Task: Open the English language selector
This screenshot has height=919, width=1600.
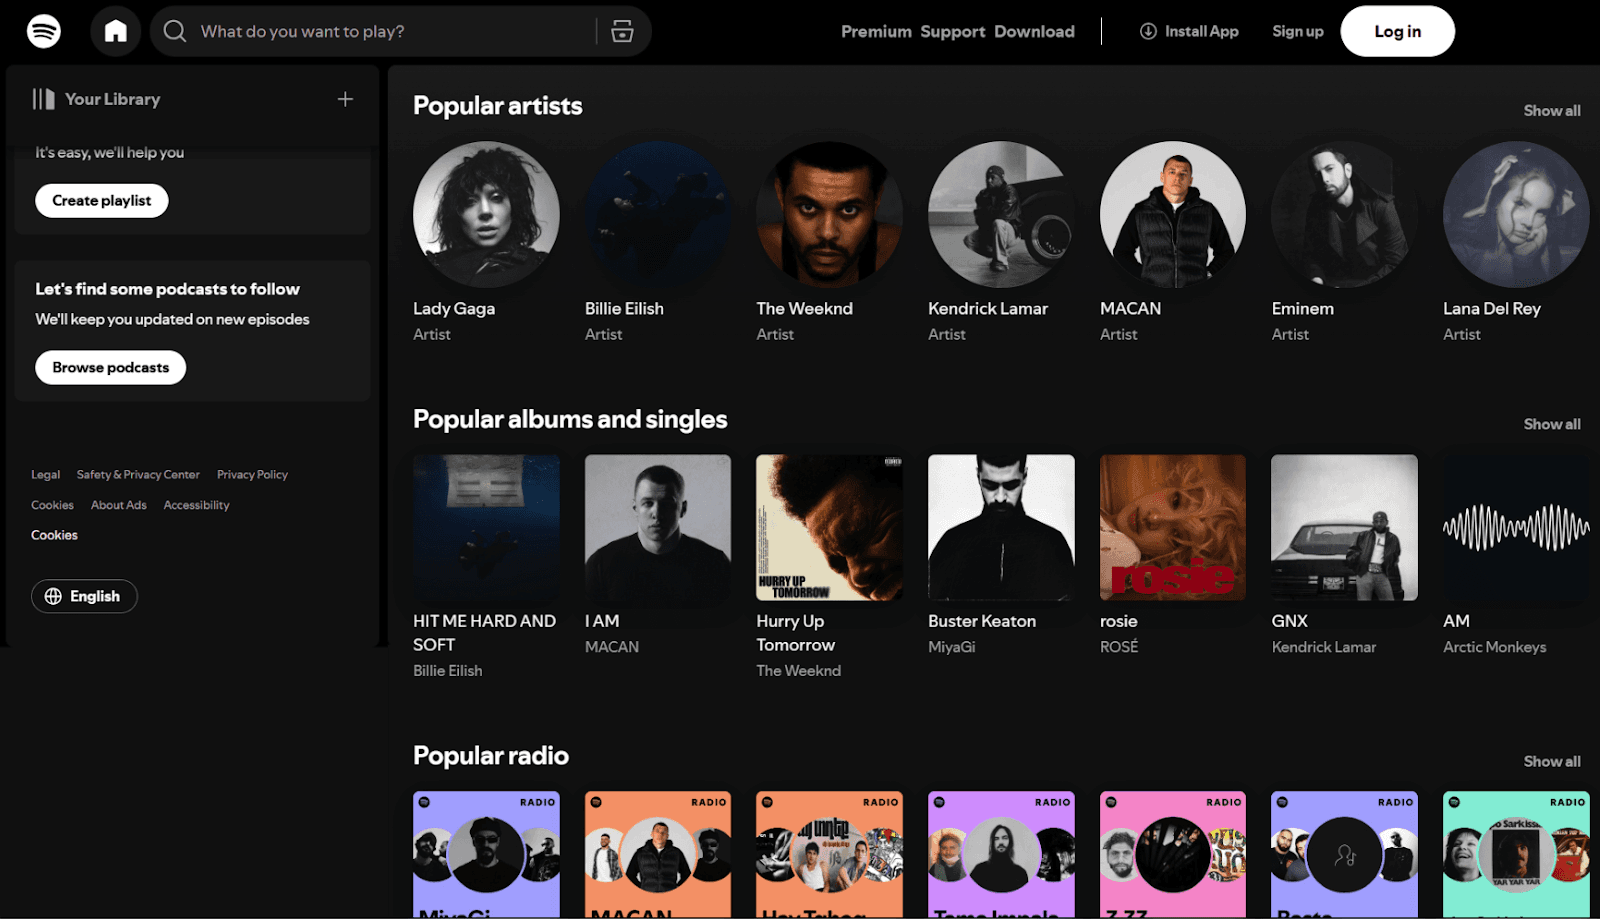Action: click(x=84, y=596)
